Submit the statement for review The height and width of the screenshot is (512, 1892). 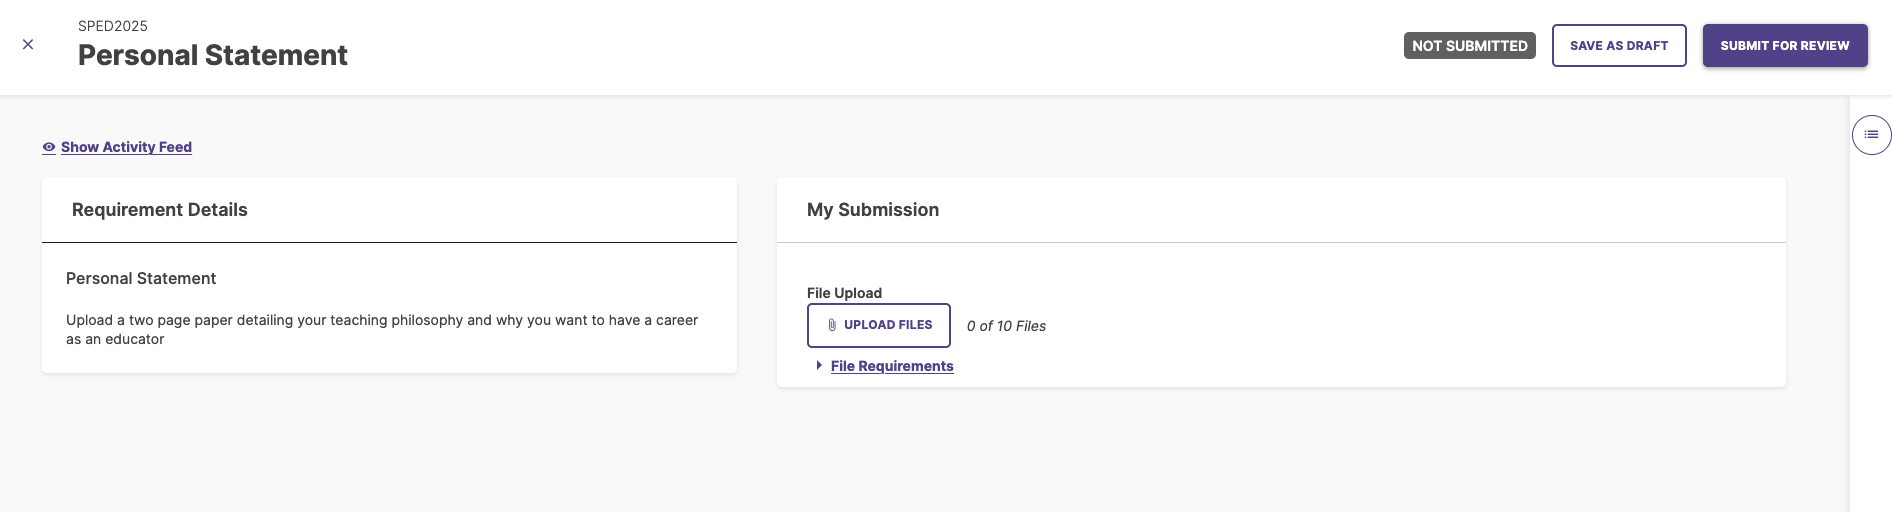(x=1785, y=46)
